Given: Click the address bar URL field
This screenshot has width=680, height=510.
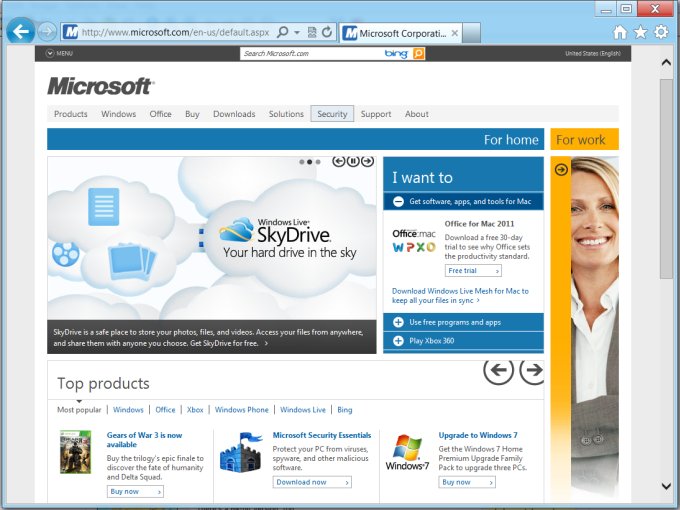Looking at the screenshot, I should pyautogui.click(x=176, y=33).
